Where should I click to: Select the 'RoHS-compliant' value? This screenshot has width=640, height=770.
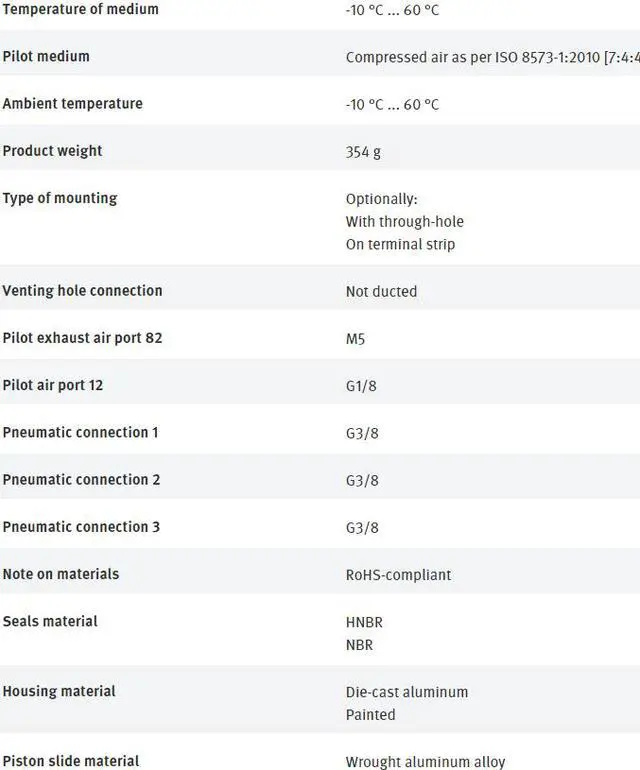(x=398, y=575)
